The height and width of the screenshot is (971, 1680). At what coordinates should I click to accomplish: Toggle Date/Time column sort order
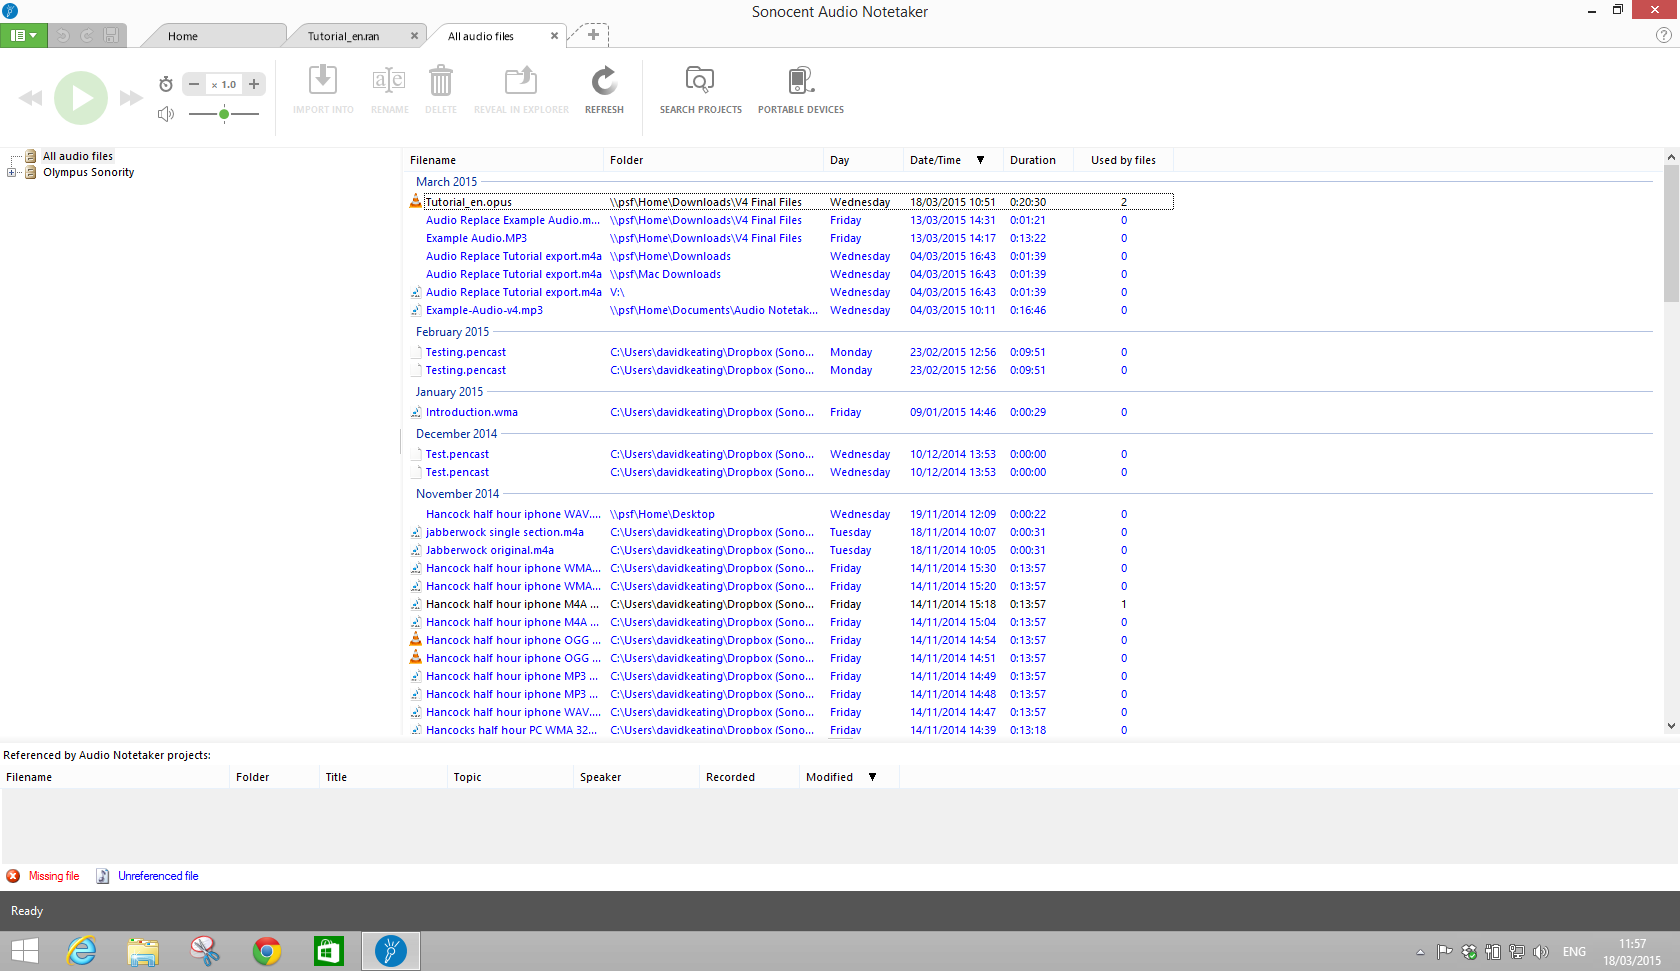point(953,160)
